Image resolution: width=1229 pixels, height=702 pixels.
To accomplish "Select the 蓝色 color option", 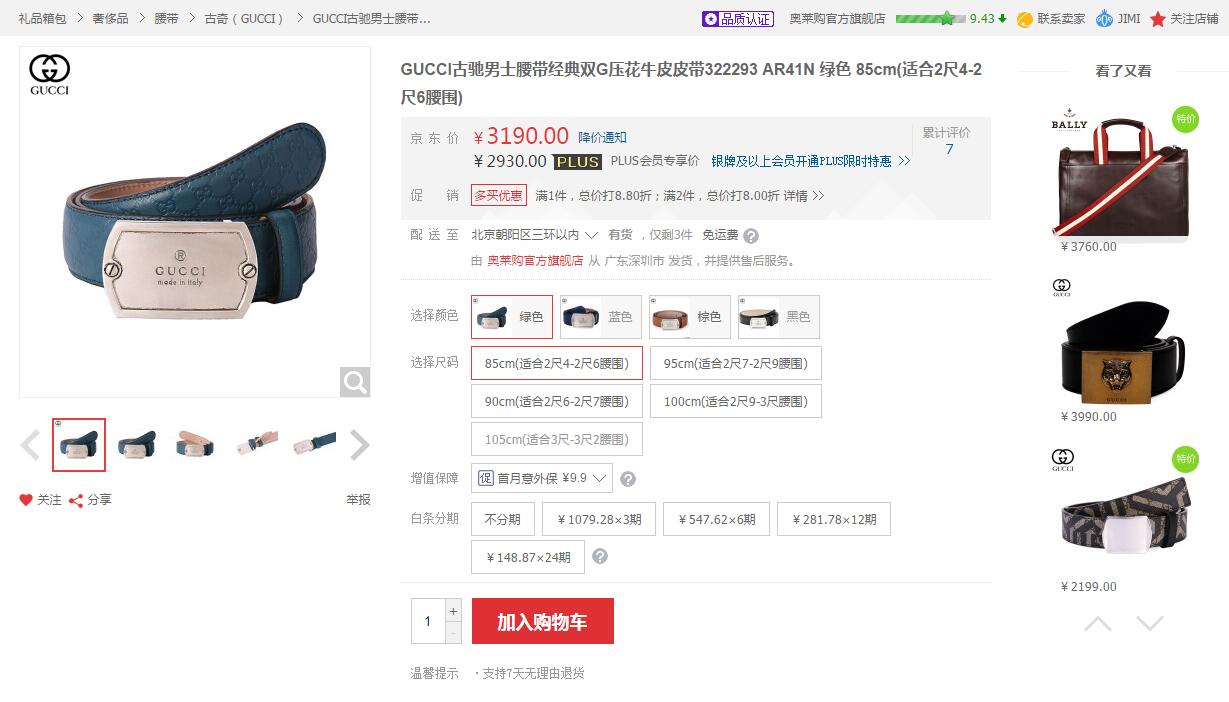I will (x=598, y=317).
